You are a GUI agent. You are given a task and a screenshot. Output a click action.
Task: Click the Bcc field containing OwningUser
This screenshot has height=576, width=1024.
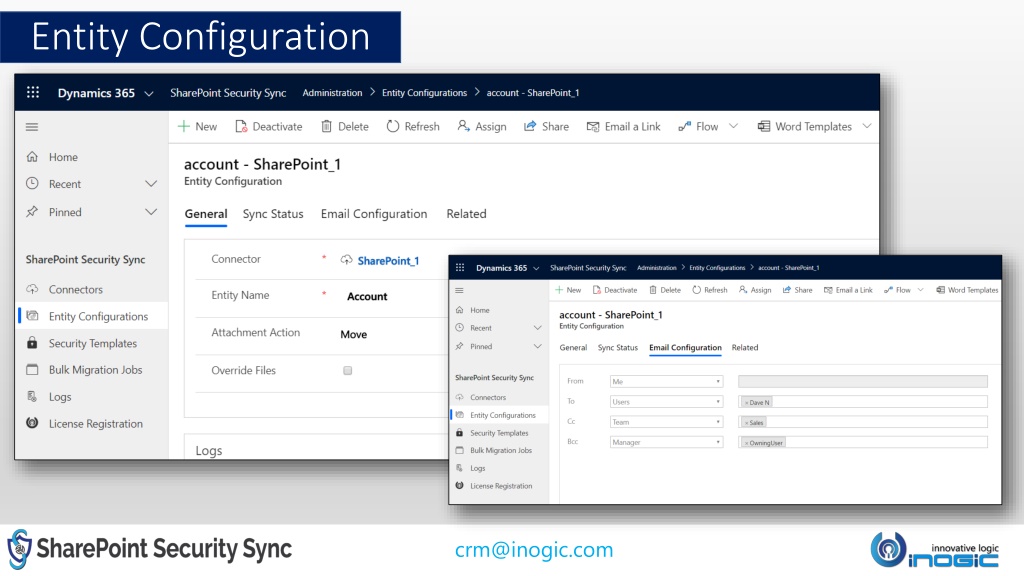863,442
